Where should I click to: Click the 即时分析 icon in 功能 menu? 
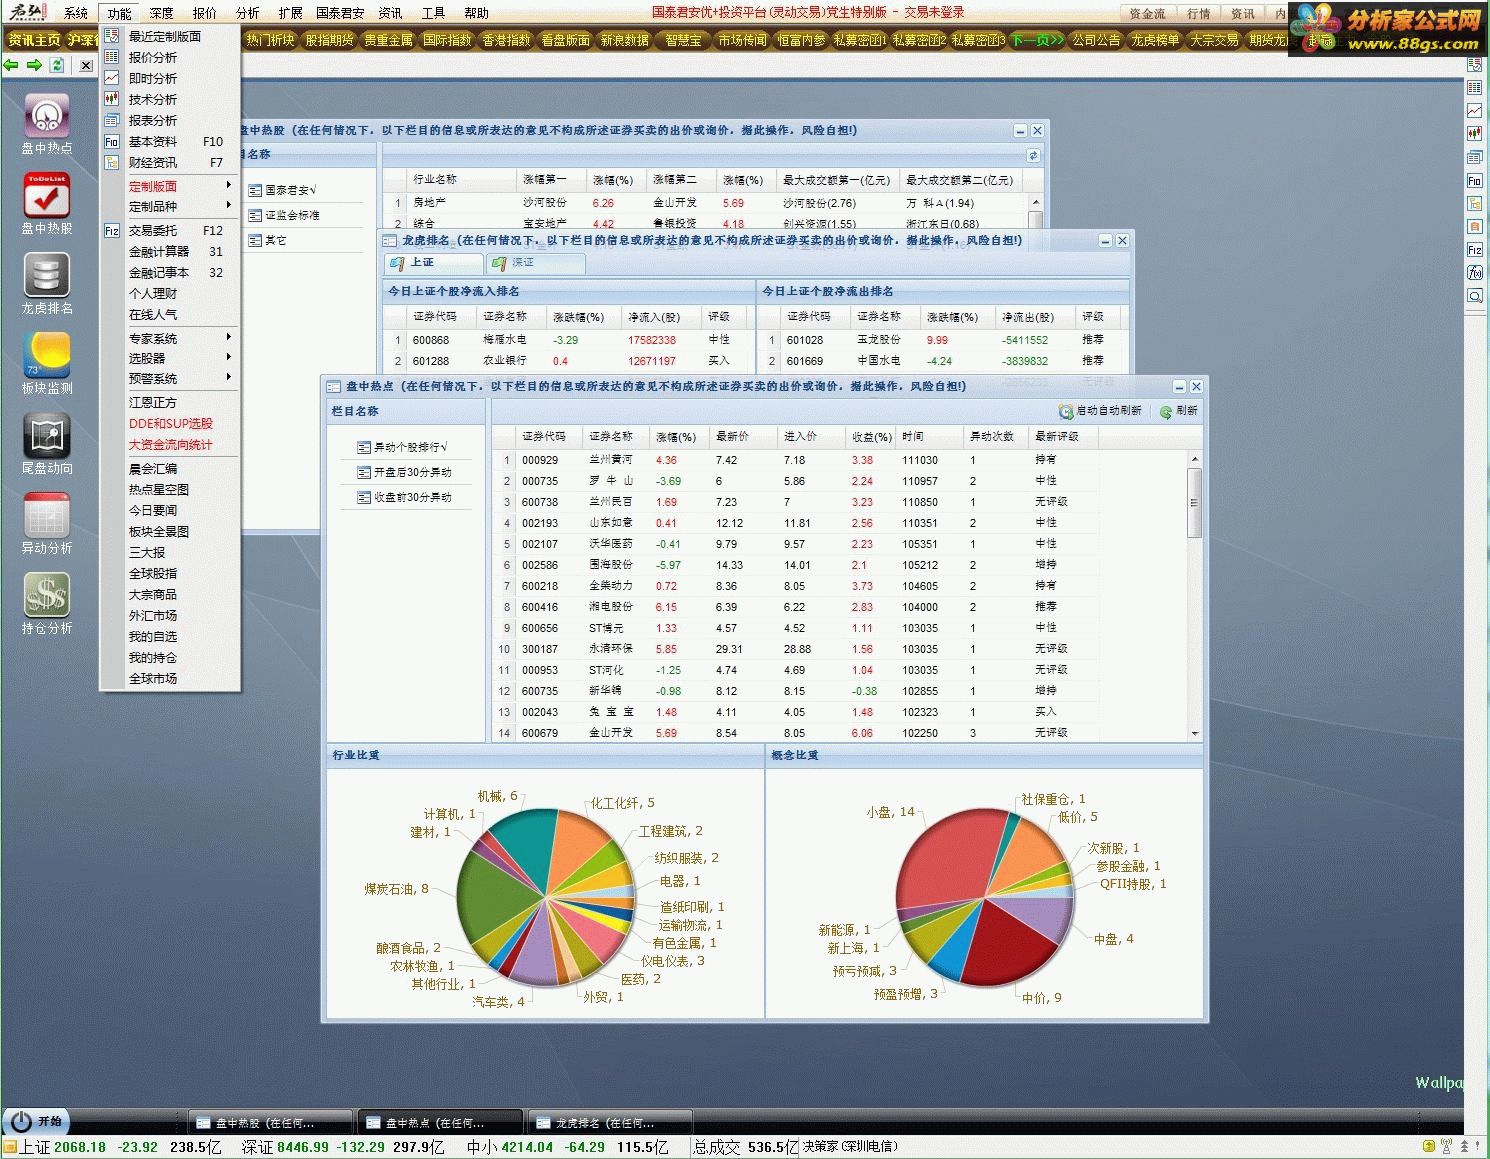pos(112,78)
